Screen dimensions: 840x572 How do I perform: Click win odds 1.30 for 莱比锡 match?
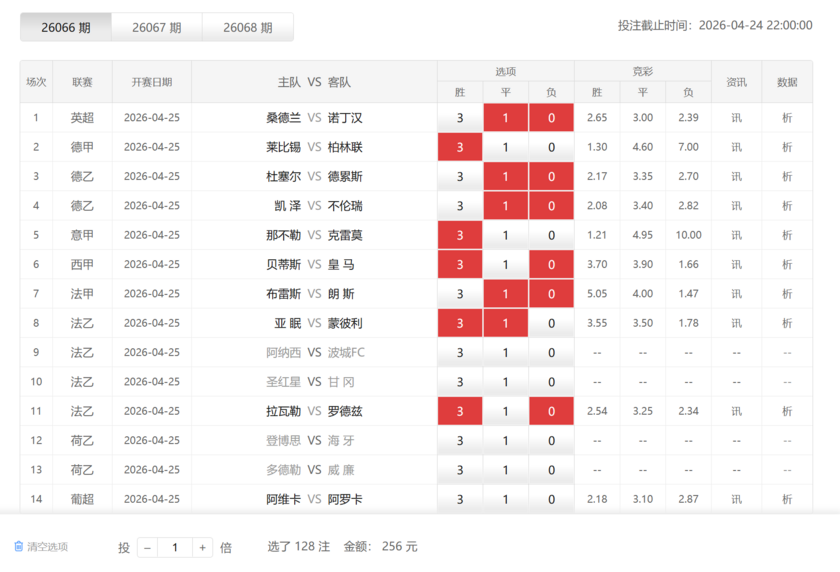[x=597, y=147]
